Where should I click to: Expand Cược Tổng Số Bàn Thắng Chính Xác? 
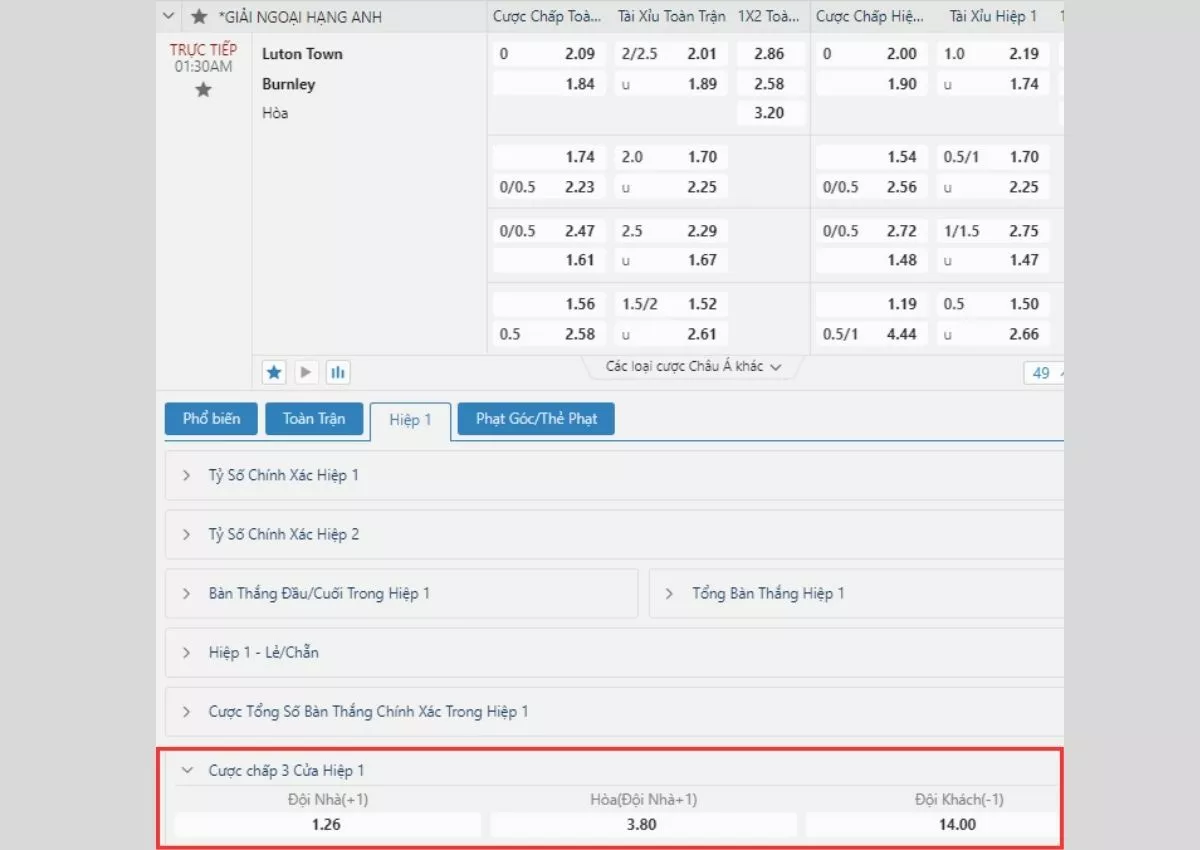click(614, 712)
